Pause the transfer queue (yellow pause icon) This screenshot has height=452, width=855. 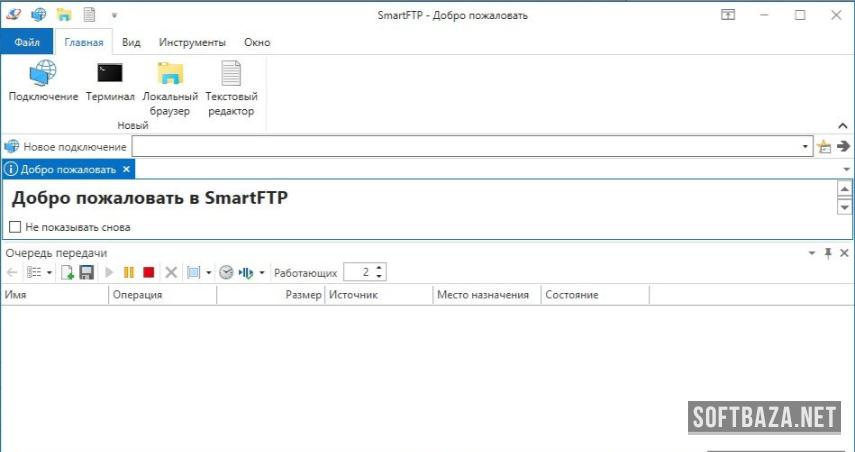[128, 272]
